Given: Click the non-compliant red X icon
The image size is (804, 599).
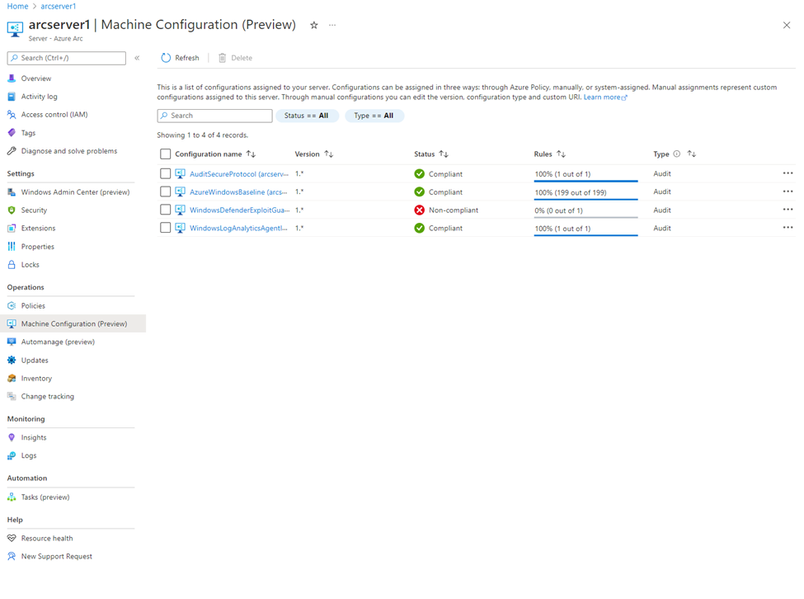Looking at the screenshot, I should click(x=419, y=210).
